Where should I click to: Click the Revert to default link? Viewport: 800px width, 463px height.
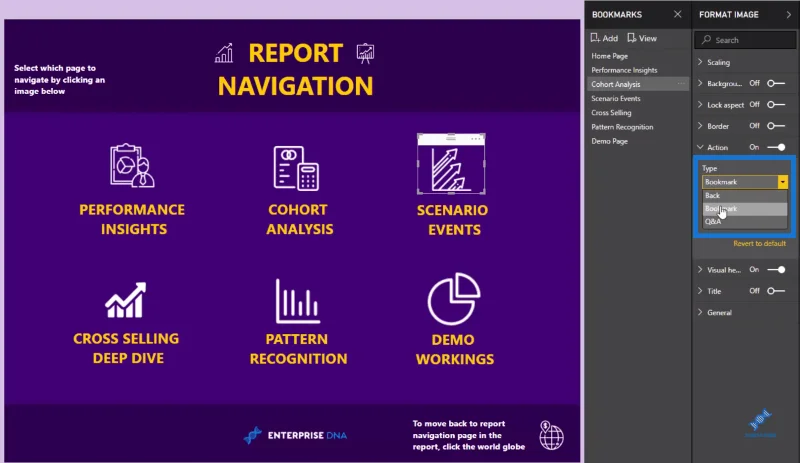[759, 243]
